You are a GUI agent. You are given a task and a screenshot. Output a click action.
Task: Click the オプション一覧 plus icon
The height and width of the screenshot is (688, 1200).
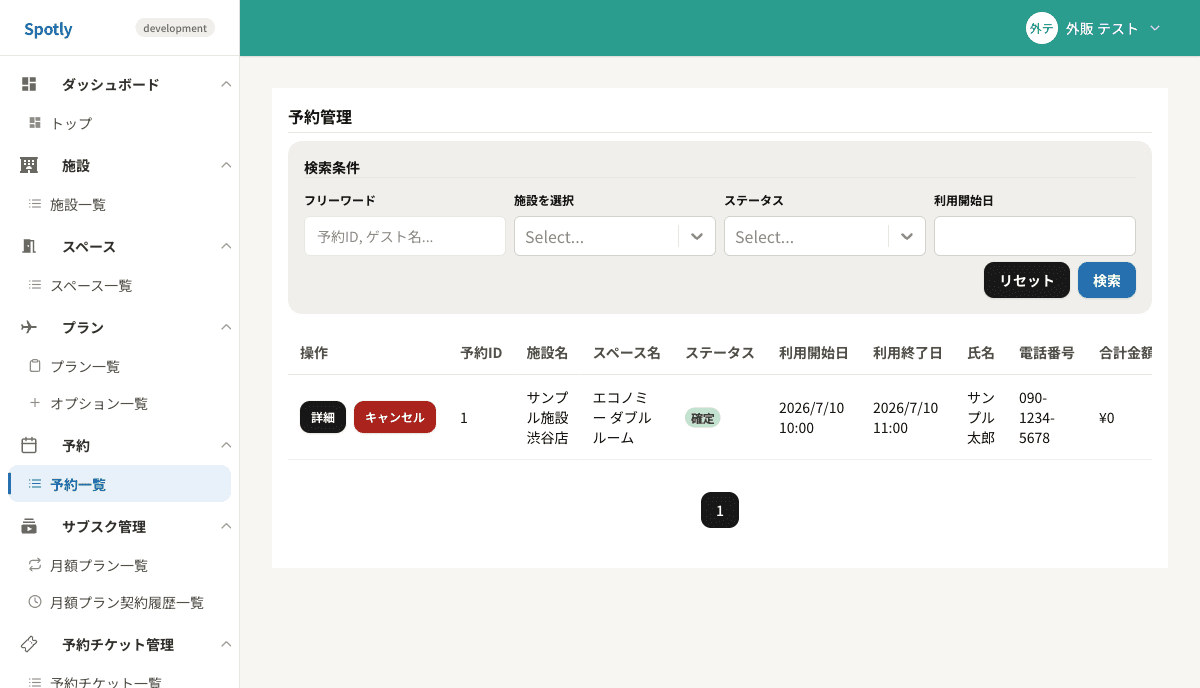[x=35, y=403]
